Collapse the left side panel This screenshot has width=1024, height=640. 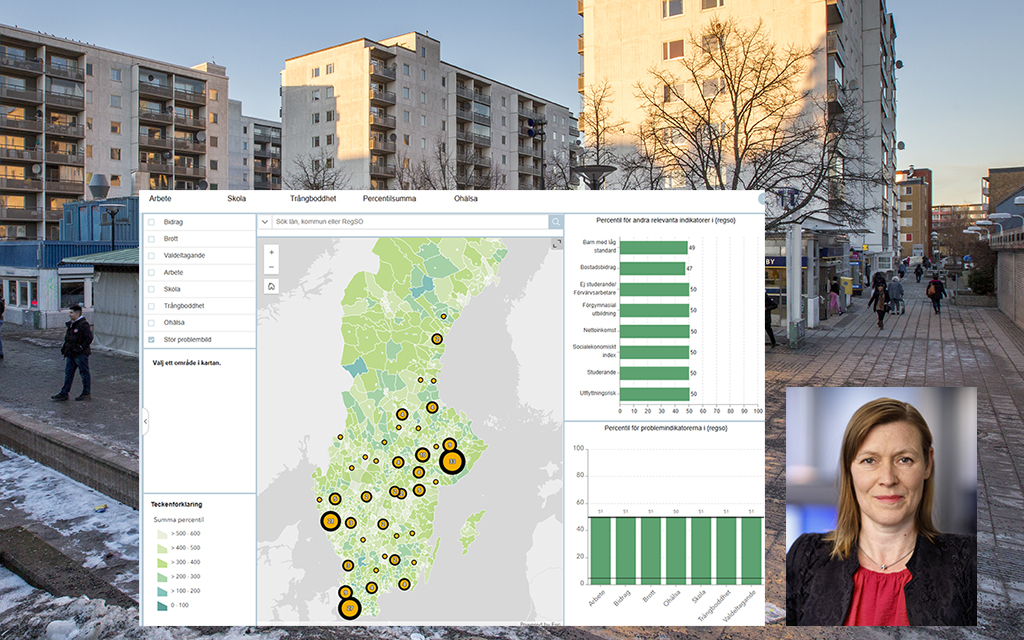click(x=146, y=421)
